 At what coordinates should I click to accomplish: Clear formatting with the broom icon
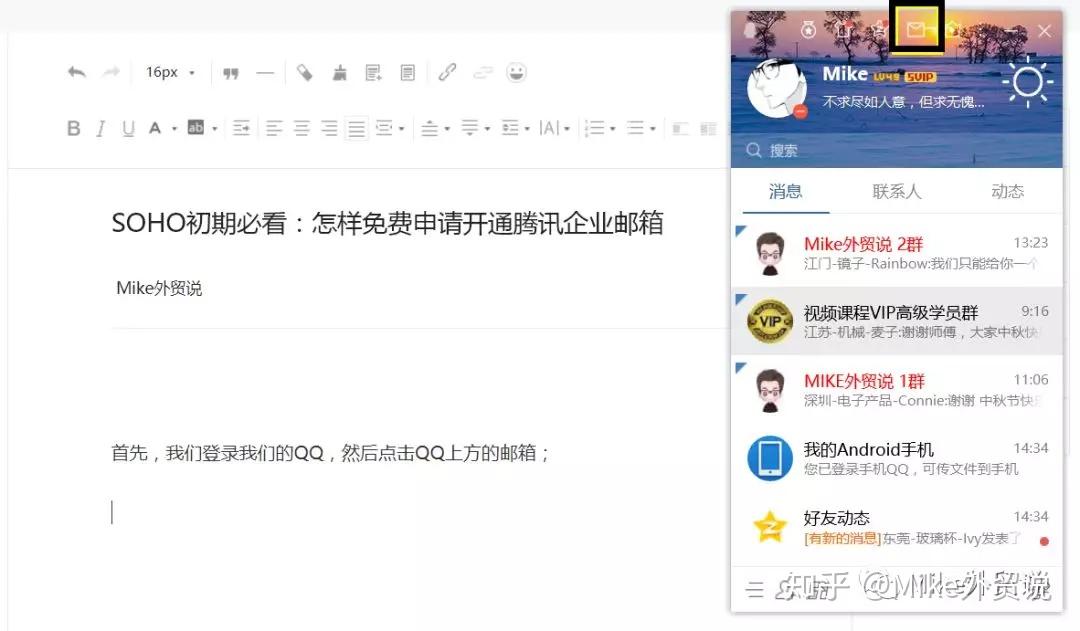coord(339,72)
